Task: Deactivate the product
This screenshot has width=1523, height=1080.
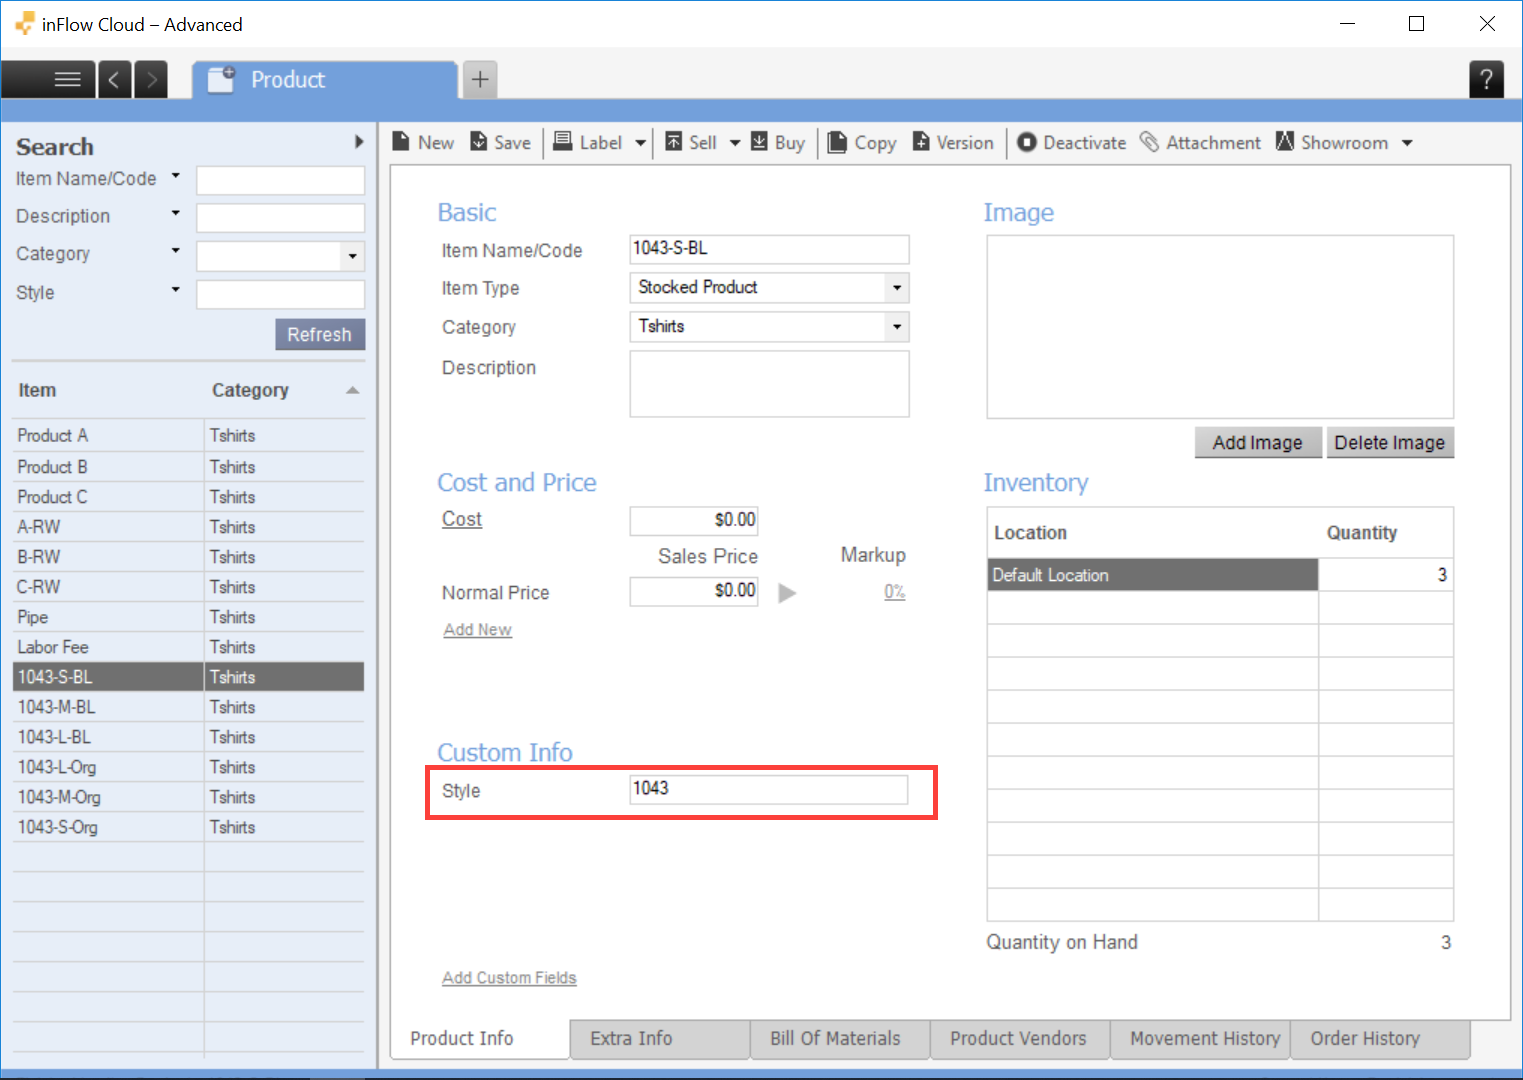Action: click(x=1072, y=142)
